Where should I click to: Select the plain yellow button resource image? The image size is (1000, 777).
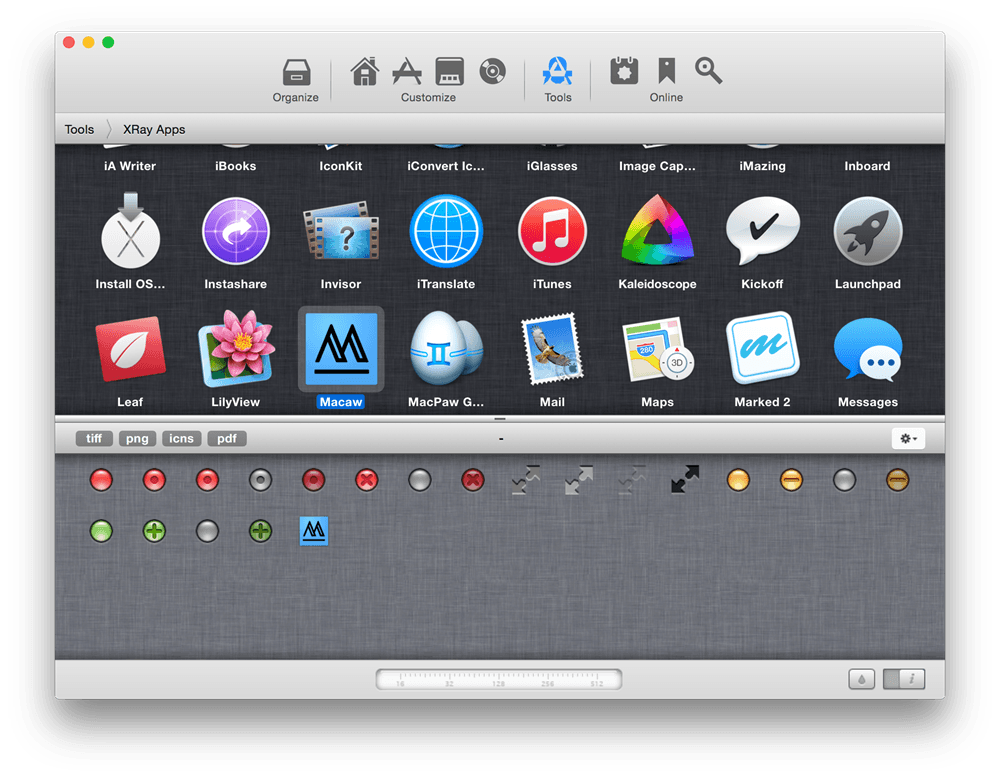click(738, 480)
